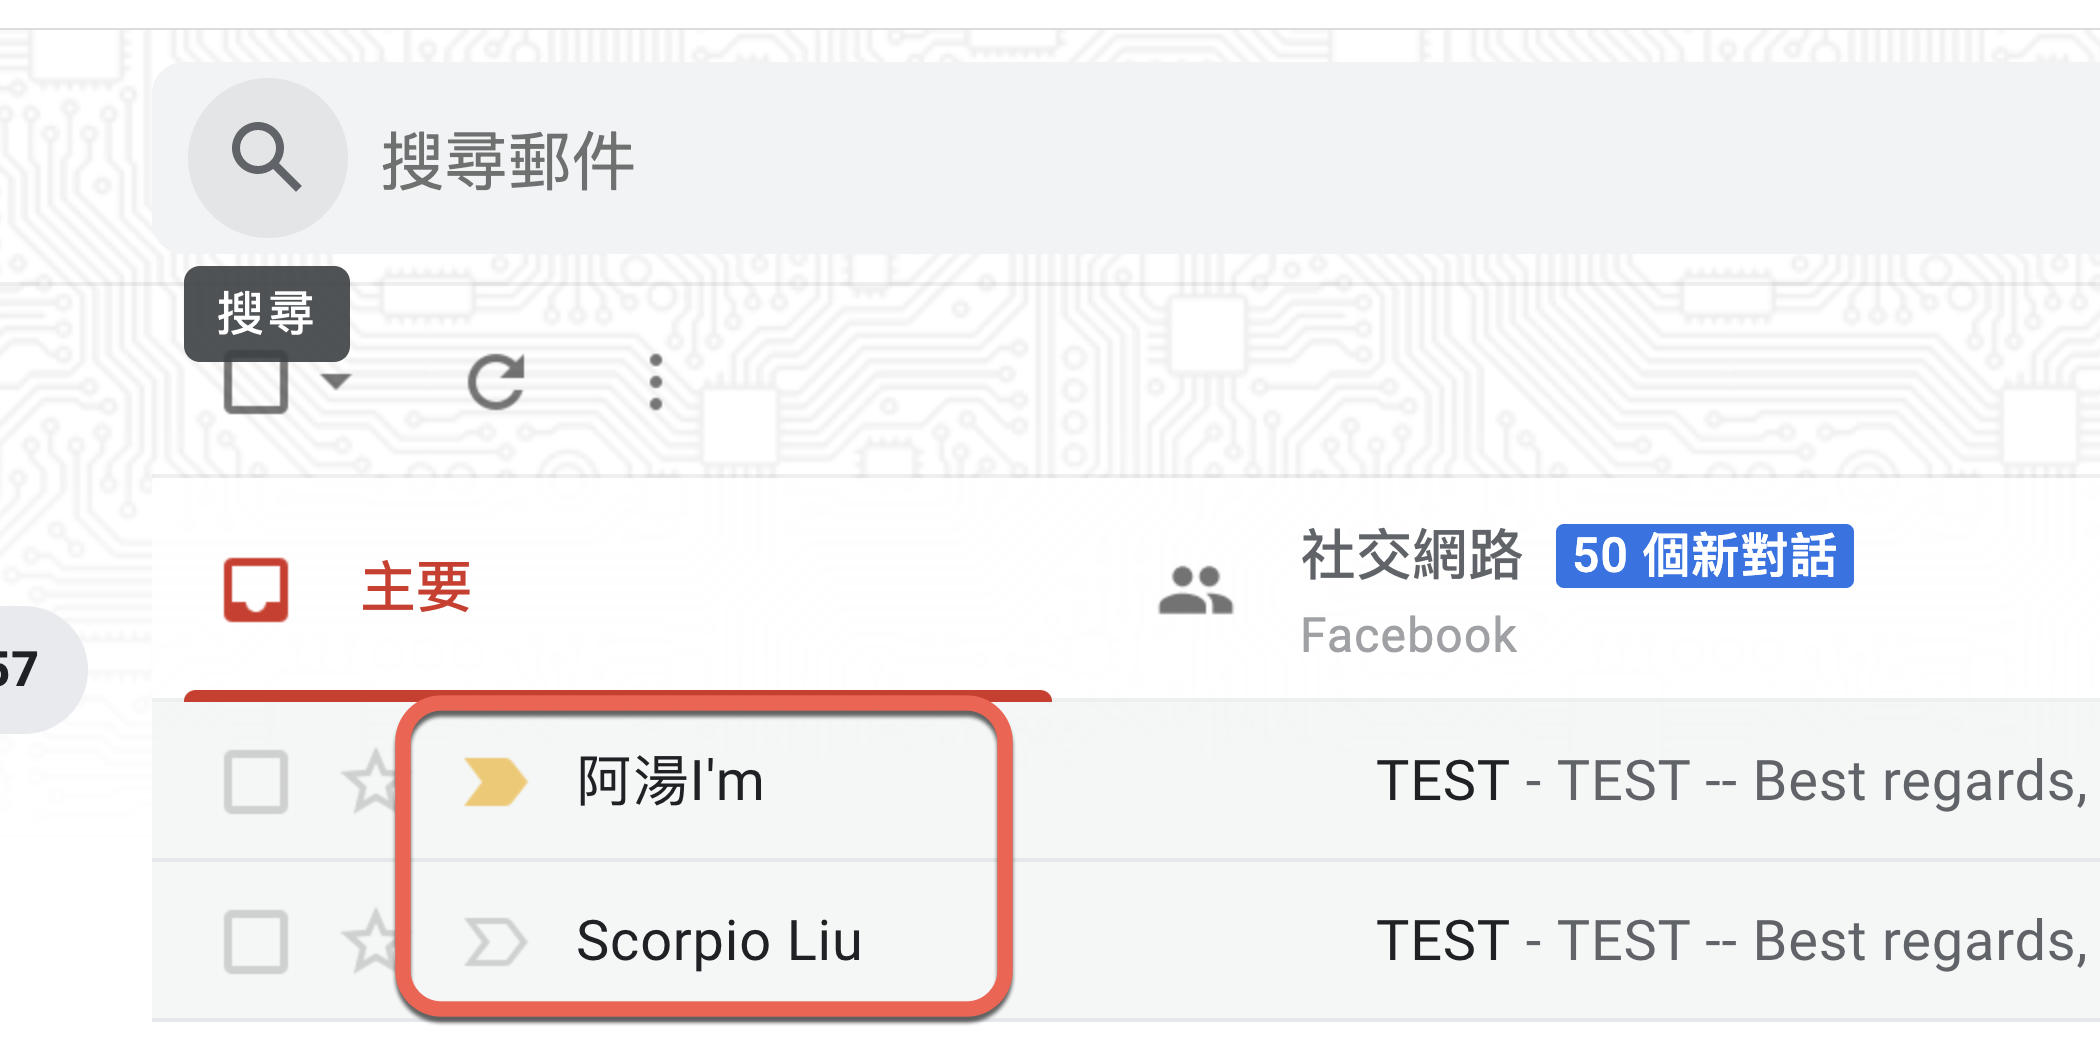Click the people icon for 社交網路

click(1195, 590)
